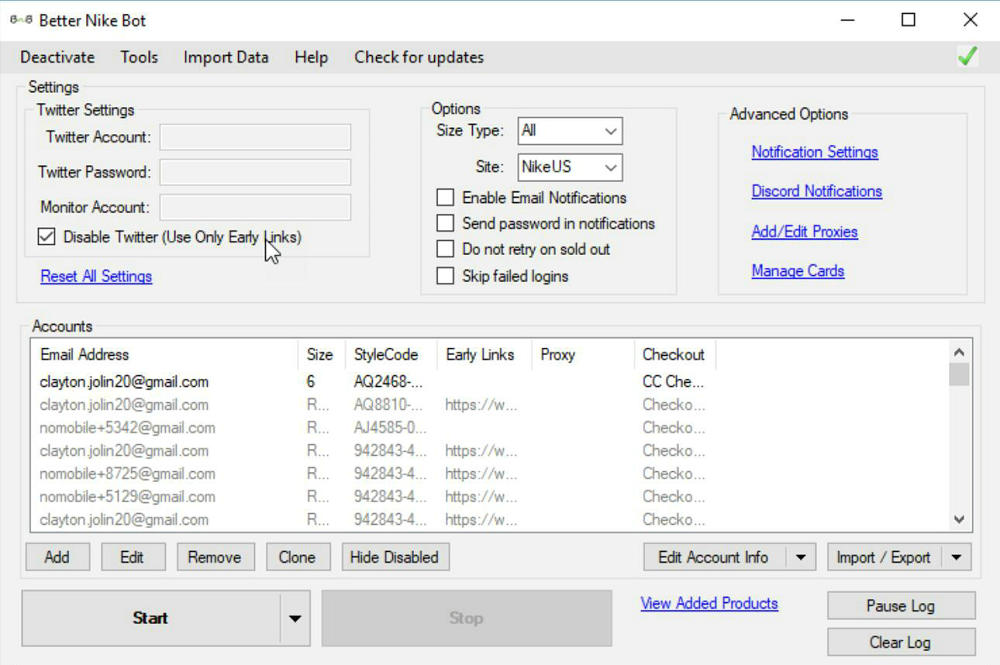Open Notification Settings link
The width and height of the screenshot is (1000, 665).
[x=814, y=152]
